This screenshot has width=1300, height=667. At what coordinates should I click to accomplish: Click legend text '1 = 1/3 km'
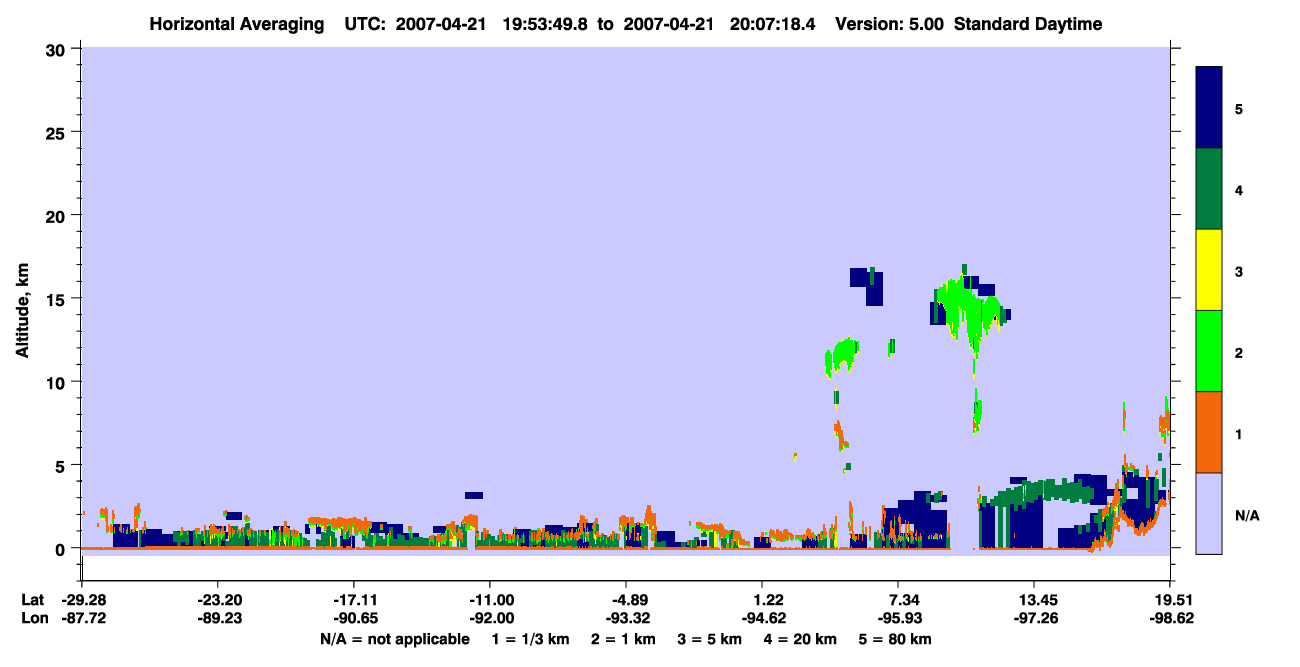(x=530, y=639)
